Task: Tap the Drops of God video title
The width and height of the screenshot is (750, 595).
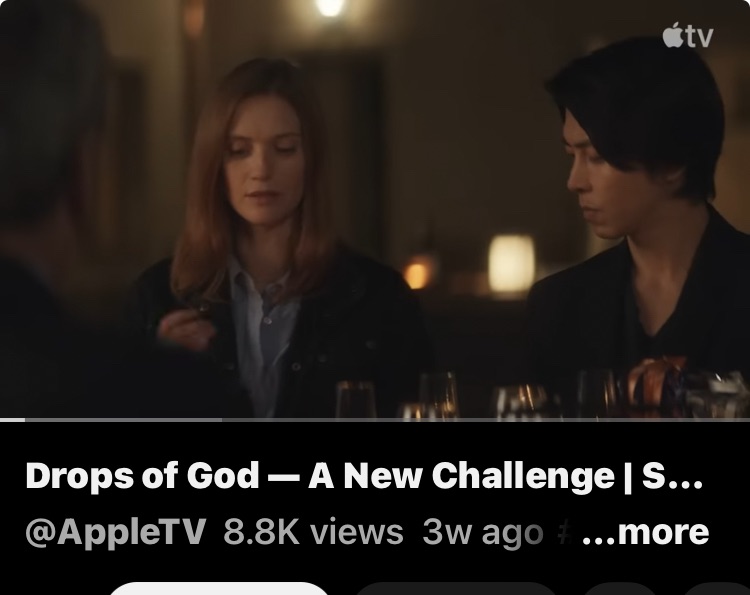Action: pyautogui.click(x=364, y=476)
